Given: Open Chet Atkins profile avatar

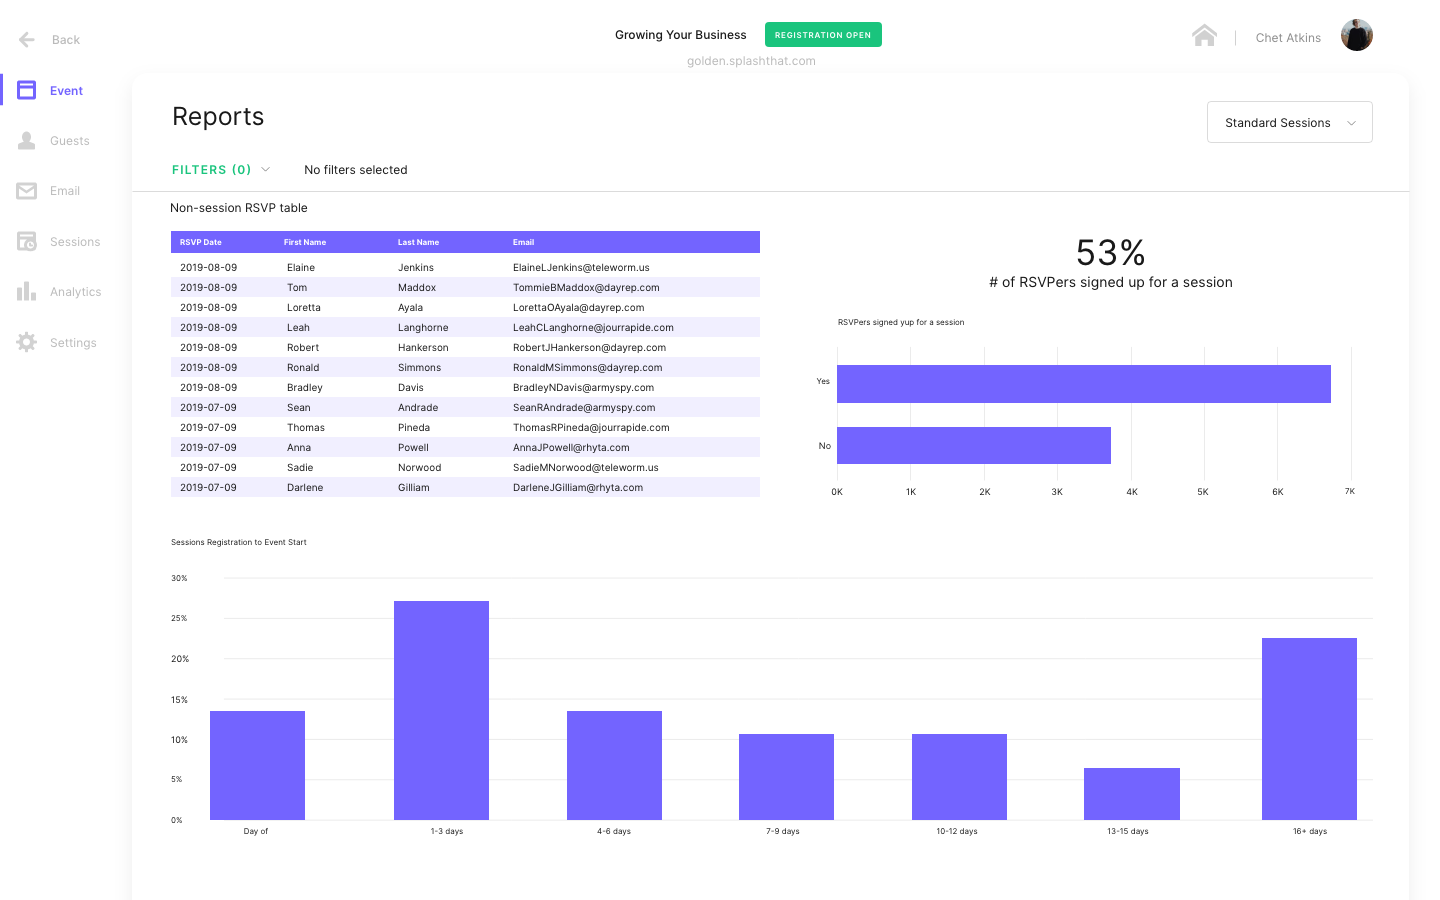Looking at the screenshot, I should coord(1356,36).
